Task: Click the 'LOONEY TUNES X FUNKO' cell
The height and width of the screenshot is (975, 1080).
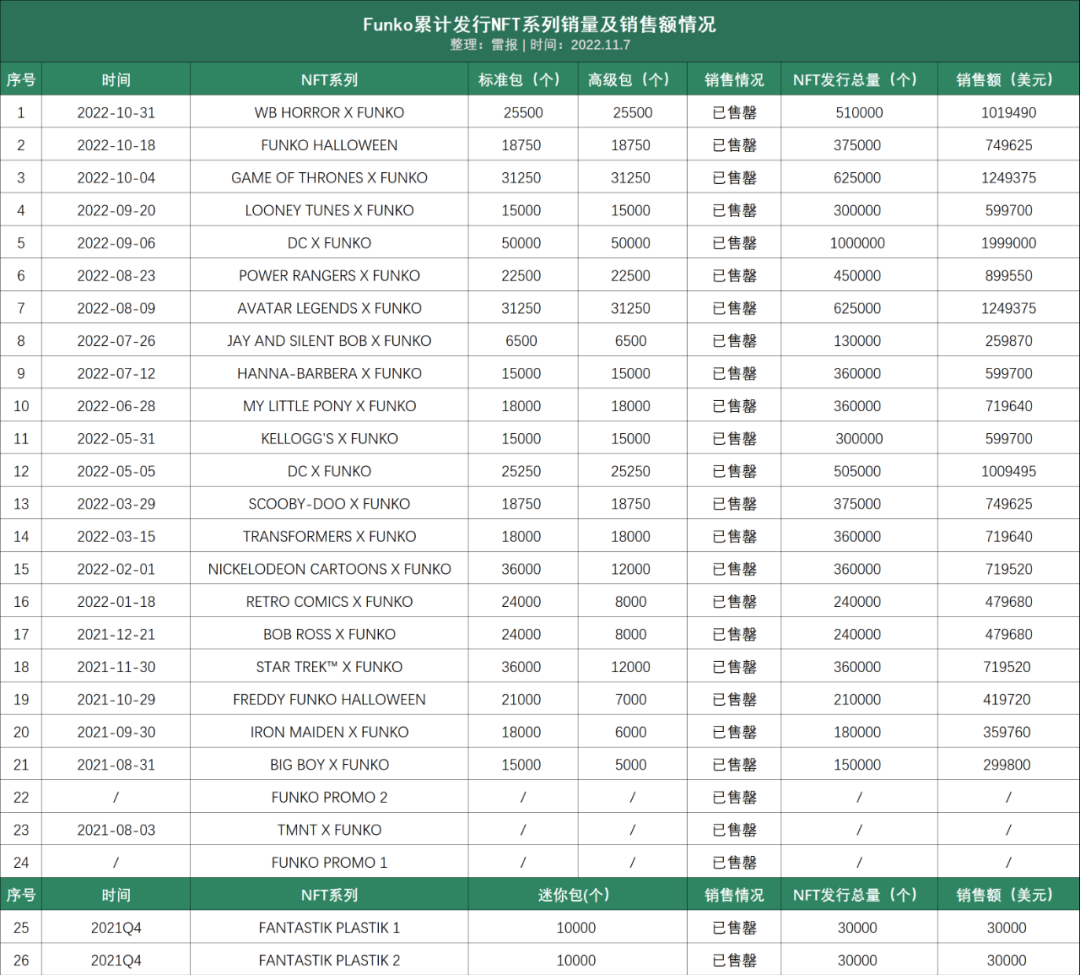Action: (329, 210)
